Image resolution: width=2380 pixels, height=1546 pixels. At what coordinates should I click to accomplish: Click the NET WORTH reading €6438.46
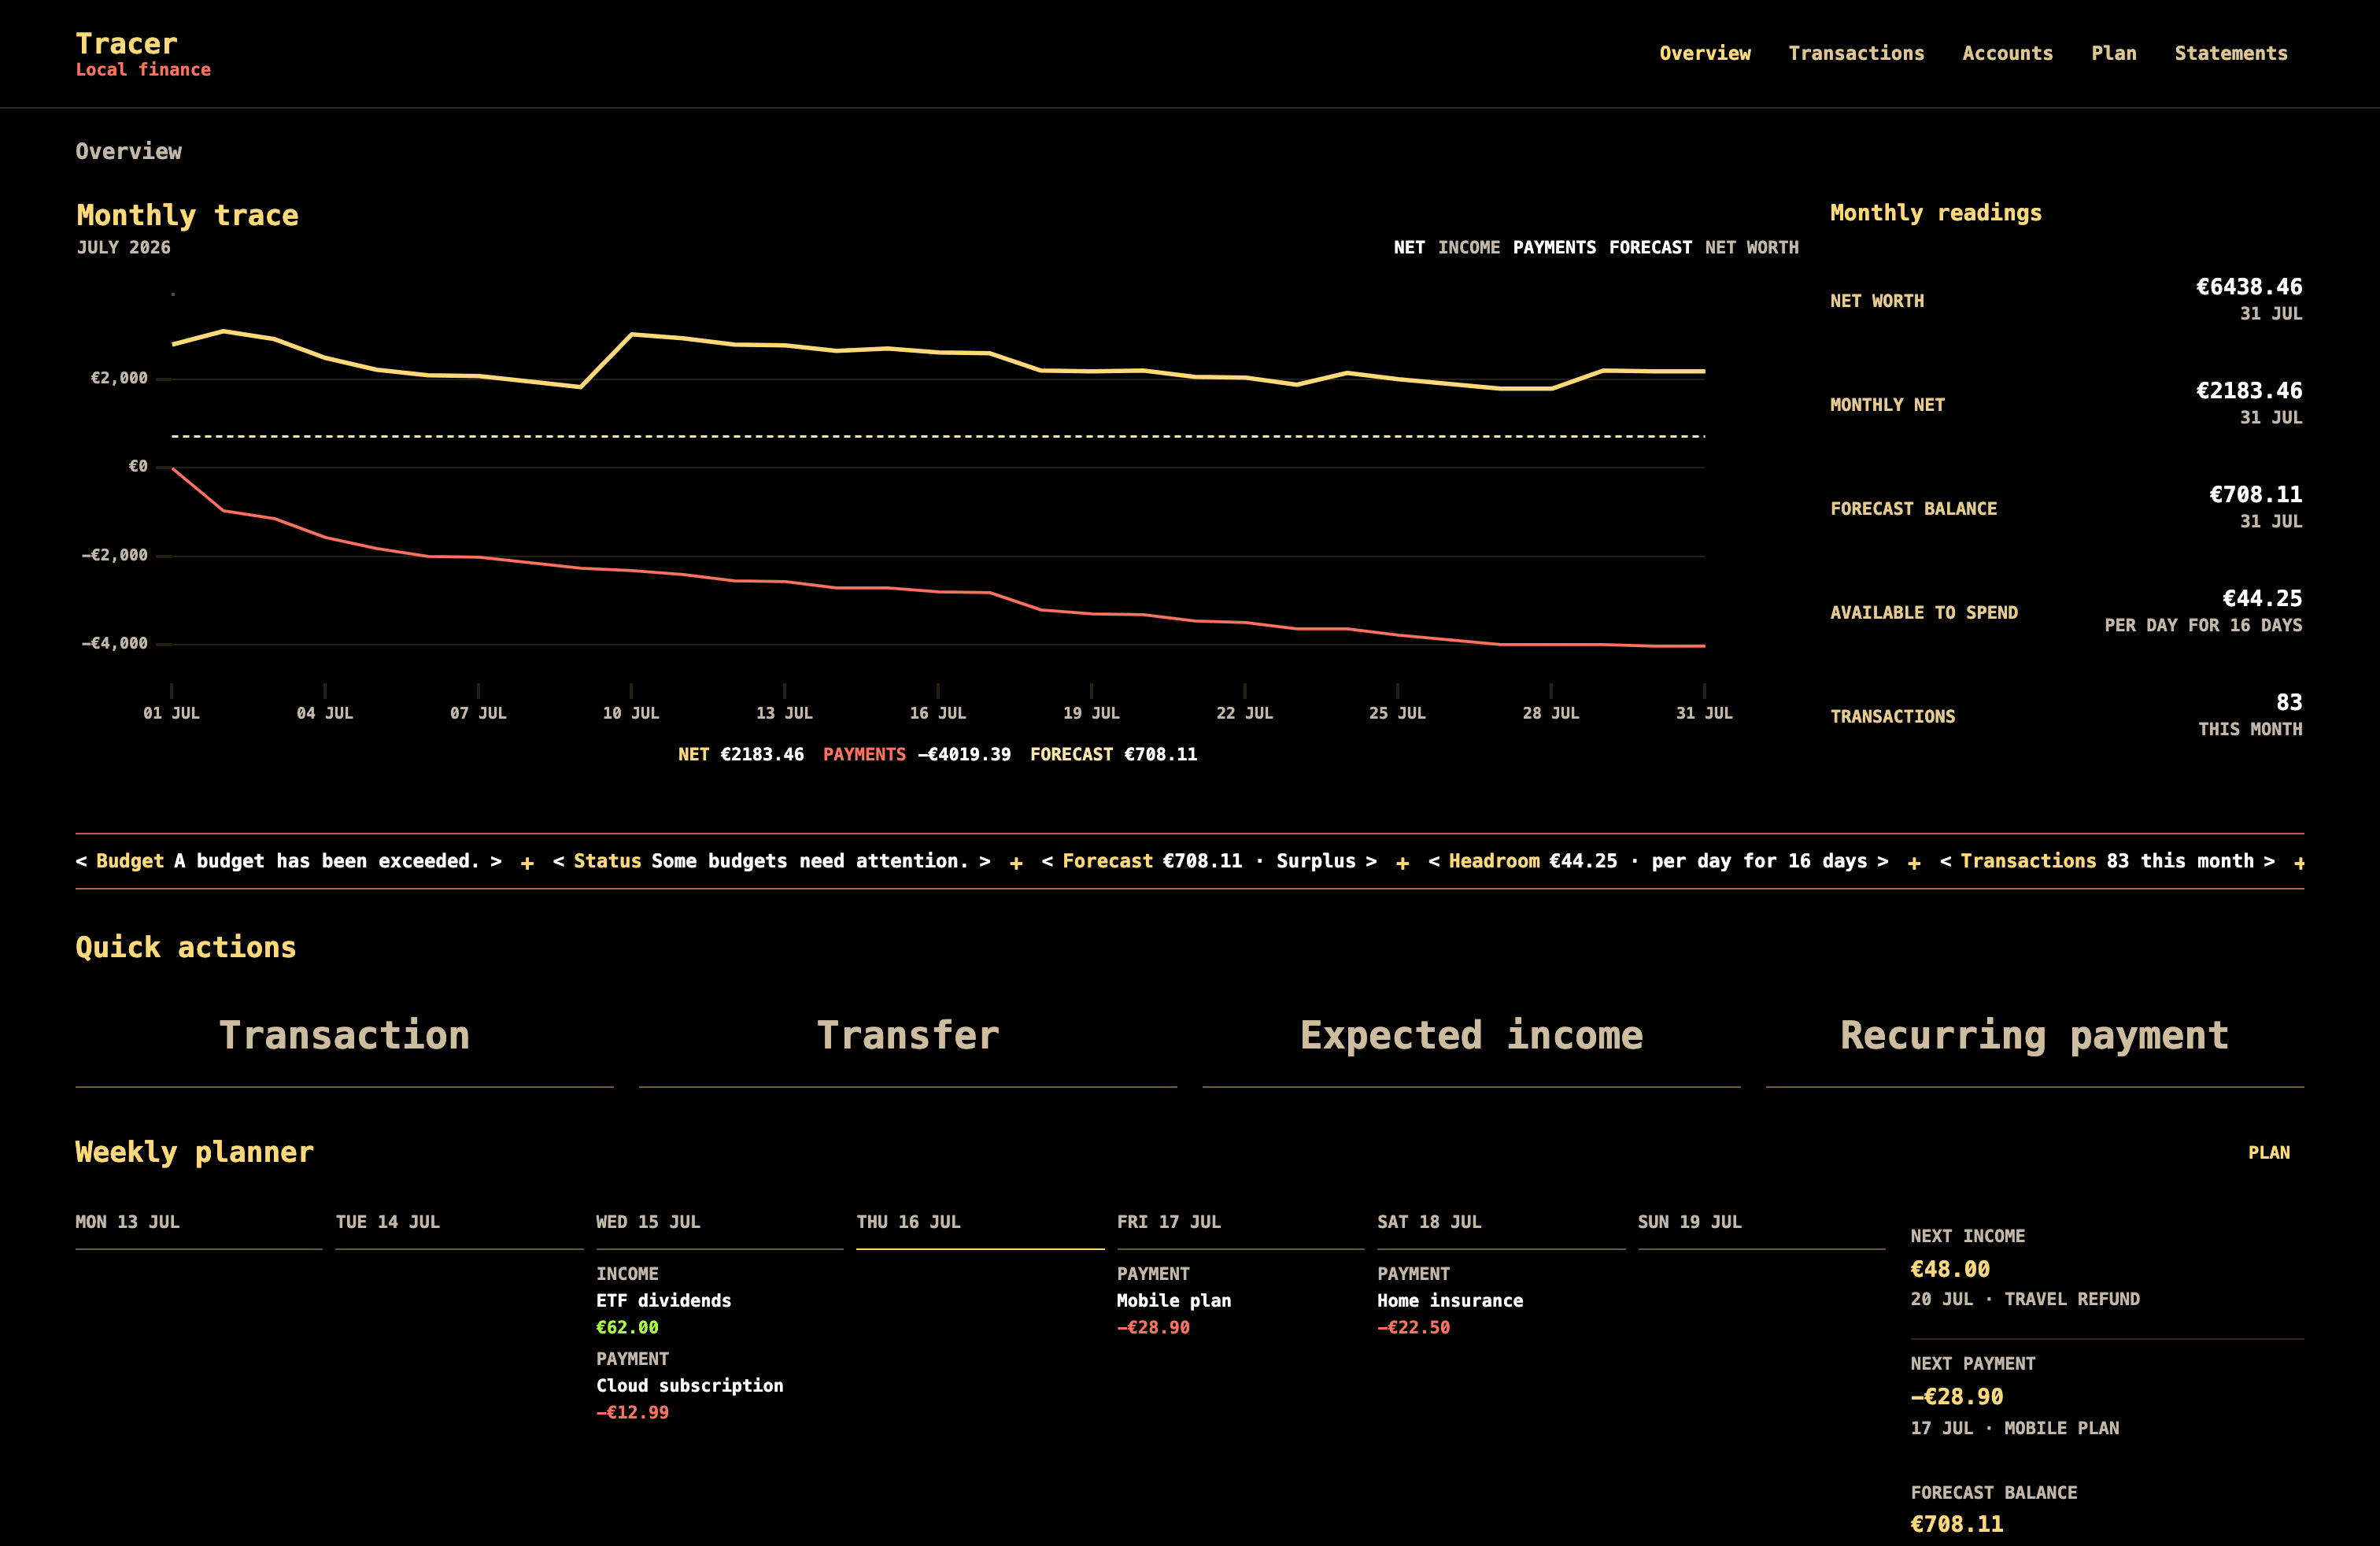[x=2249, y=287]
